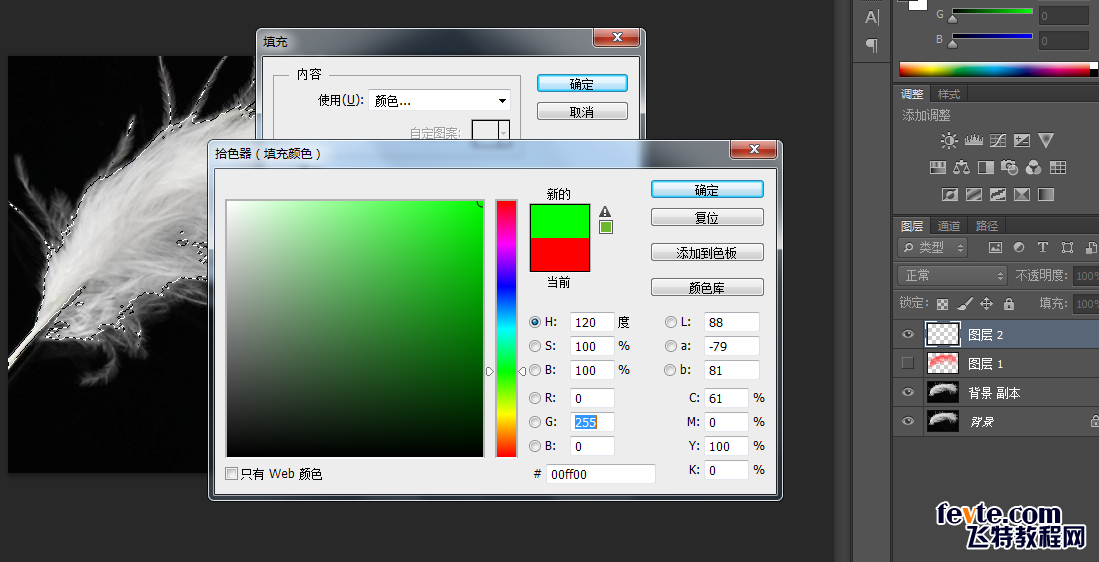The image size is (1099, 562).
Task: Click the red 当前 color swatch
Action: click(x=559, y=254)
